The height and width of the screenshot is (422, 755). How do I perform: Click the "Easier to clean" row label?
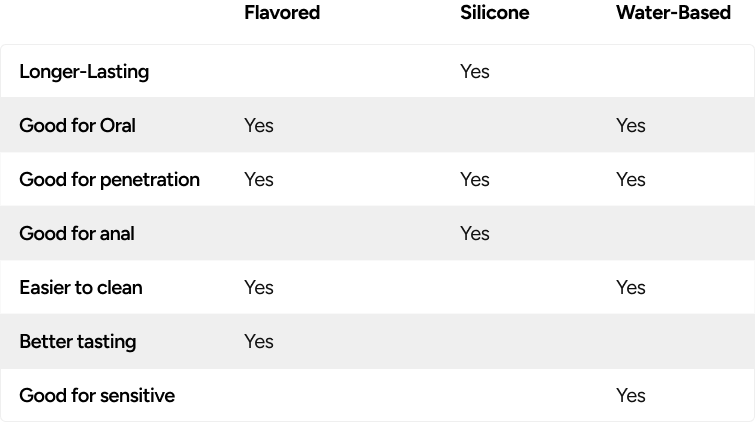pyautogui.click(x=81, y=288)
